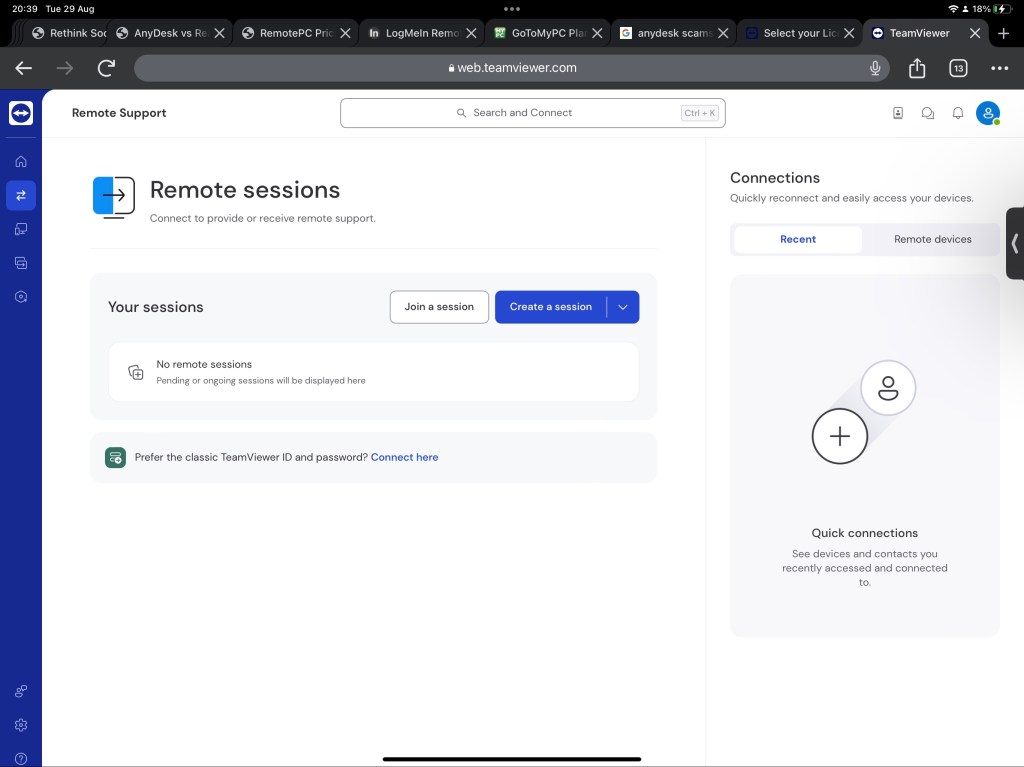This screenshot has height=767, width=1024.
Task: Click the green classic ID icon
Action: [116, 457]
